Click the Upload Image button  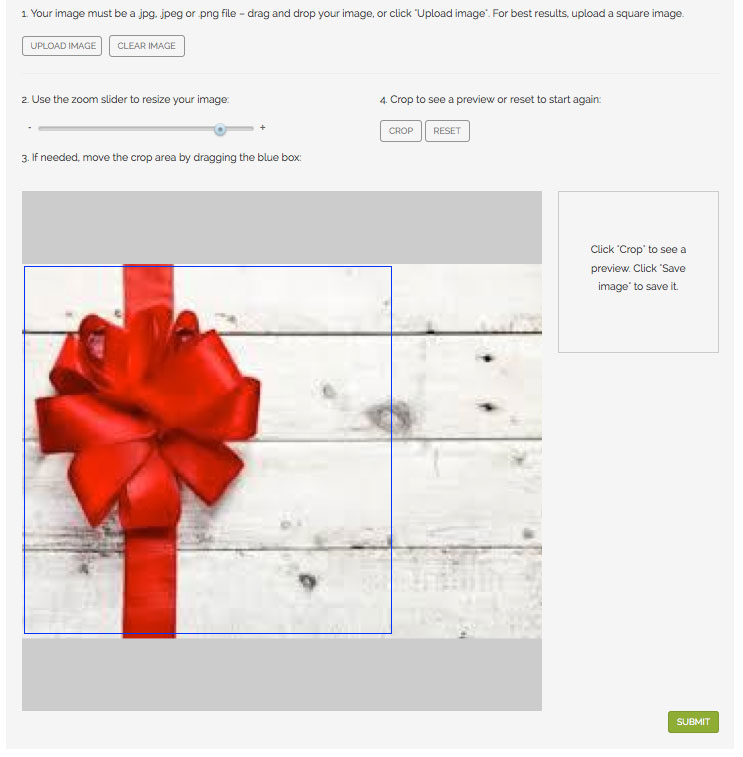62,46
